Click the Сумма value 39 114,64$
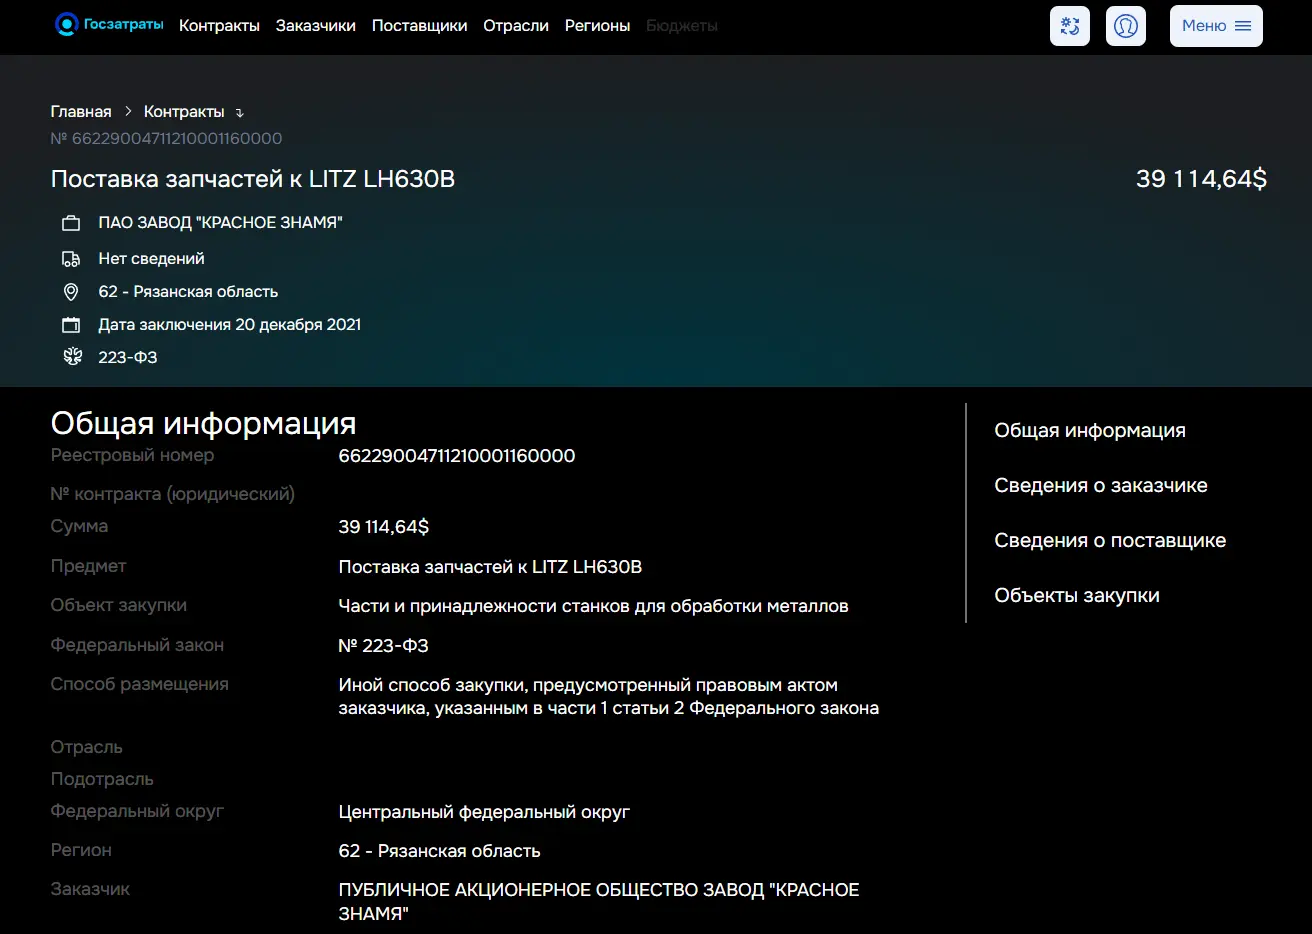1312x934 pixels. click(x=384, y=527)
